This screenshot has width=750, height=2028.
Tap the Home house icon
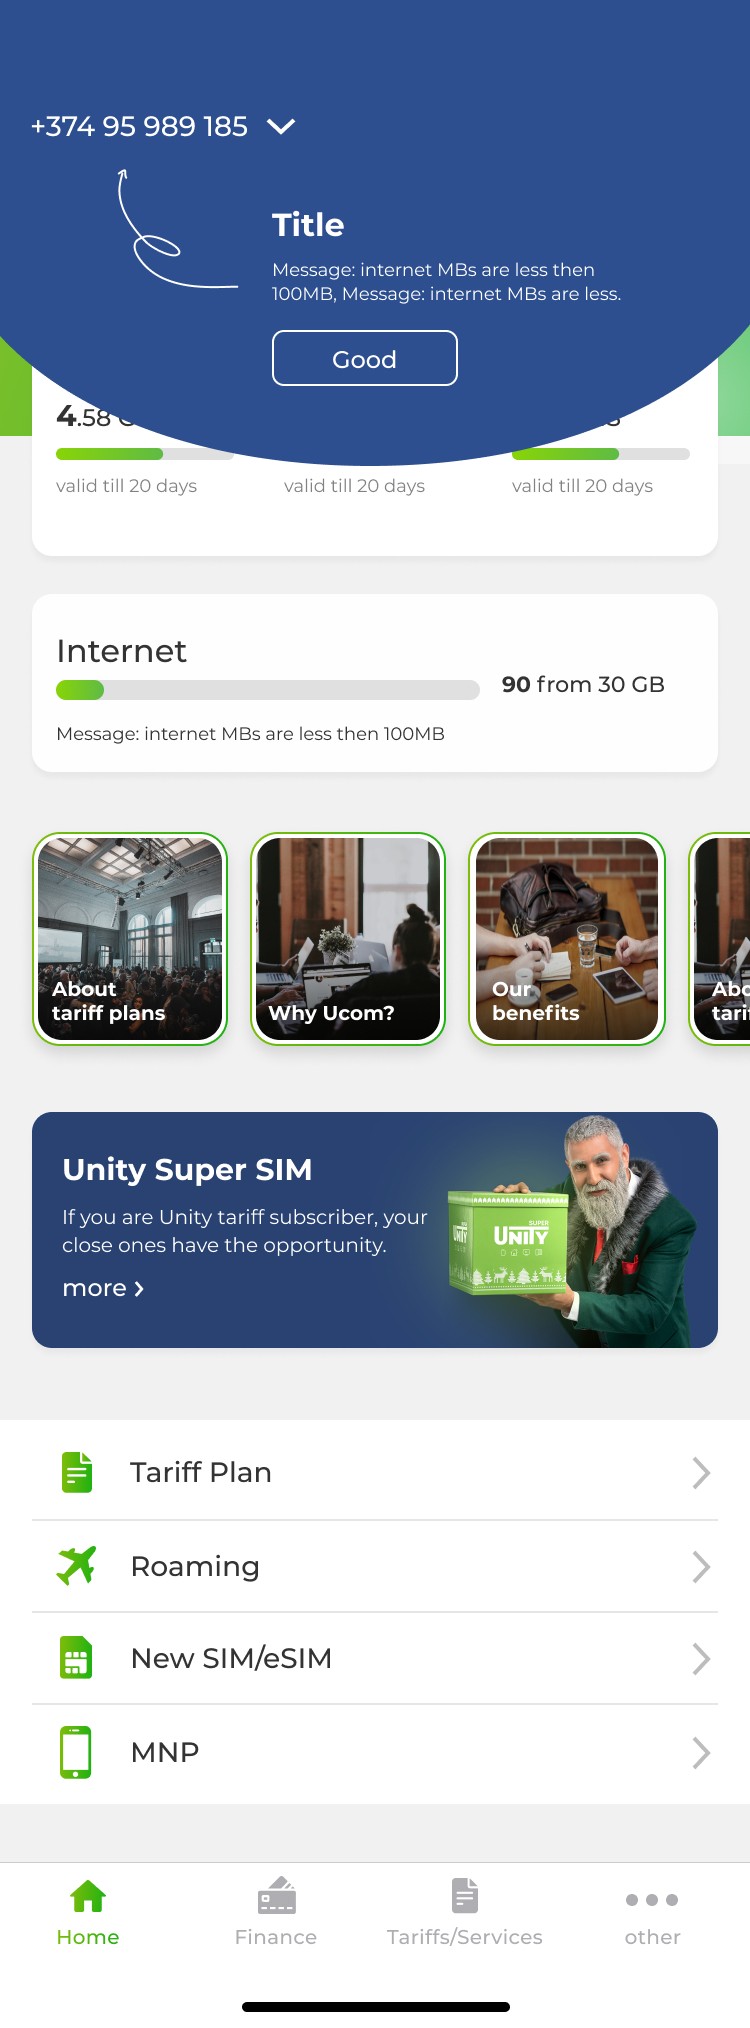[88, 1896]
